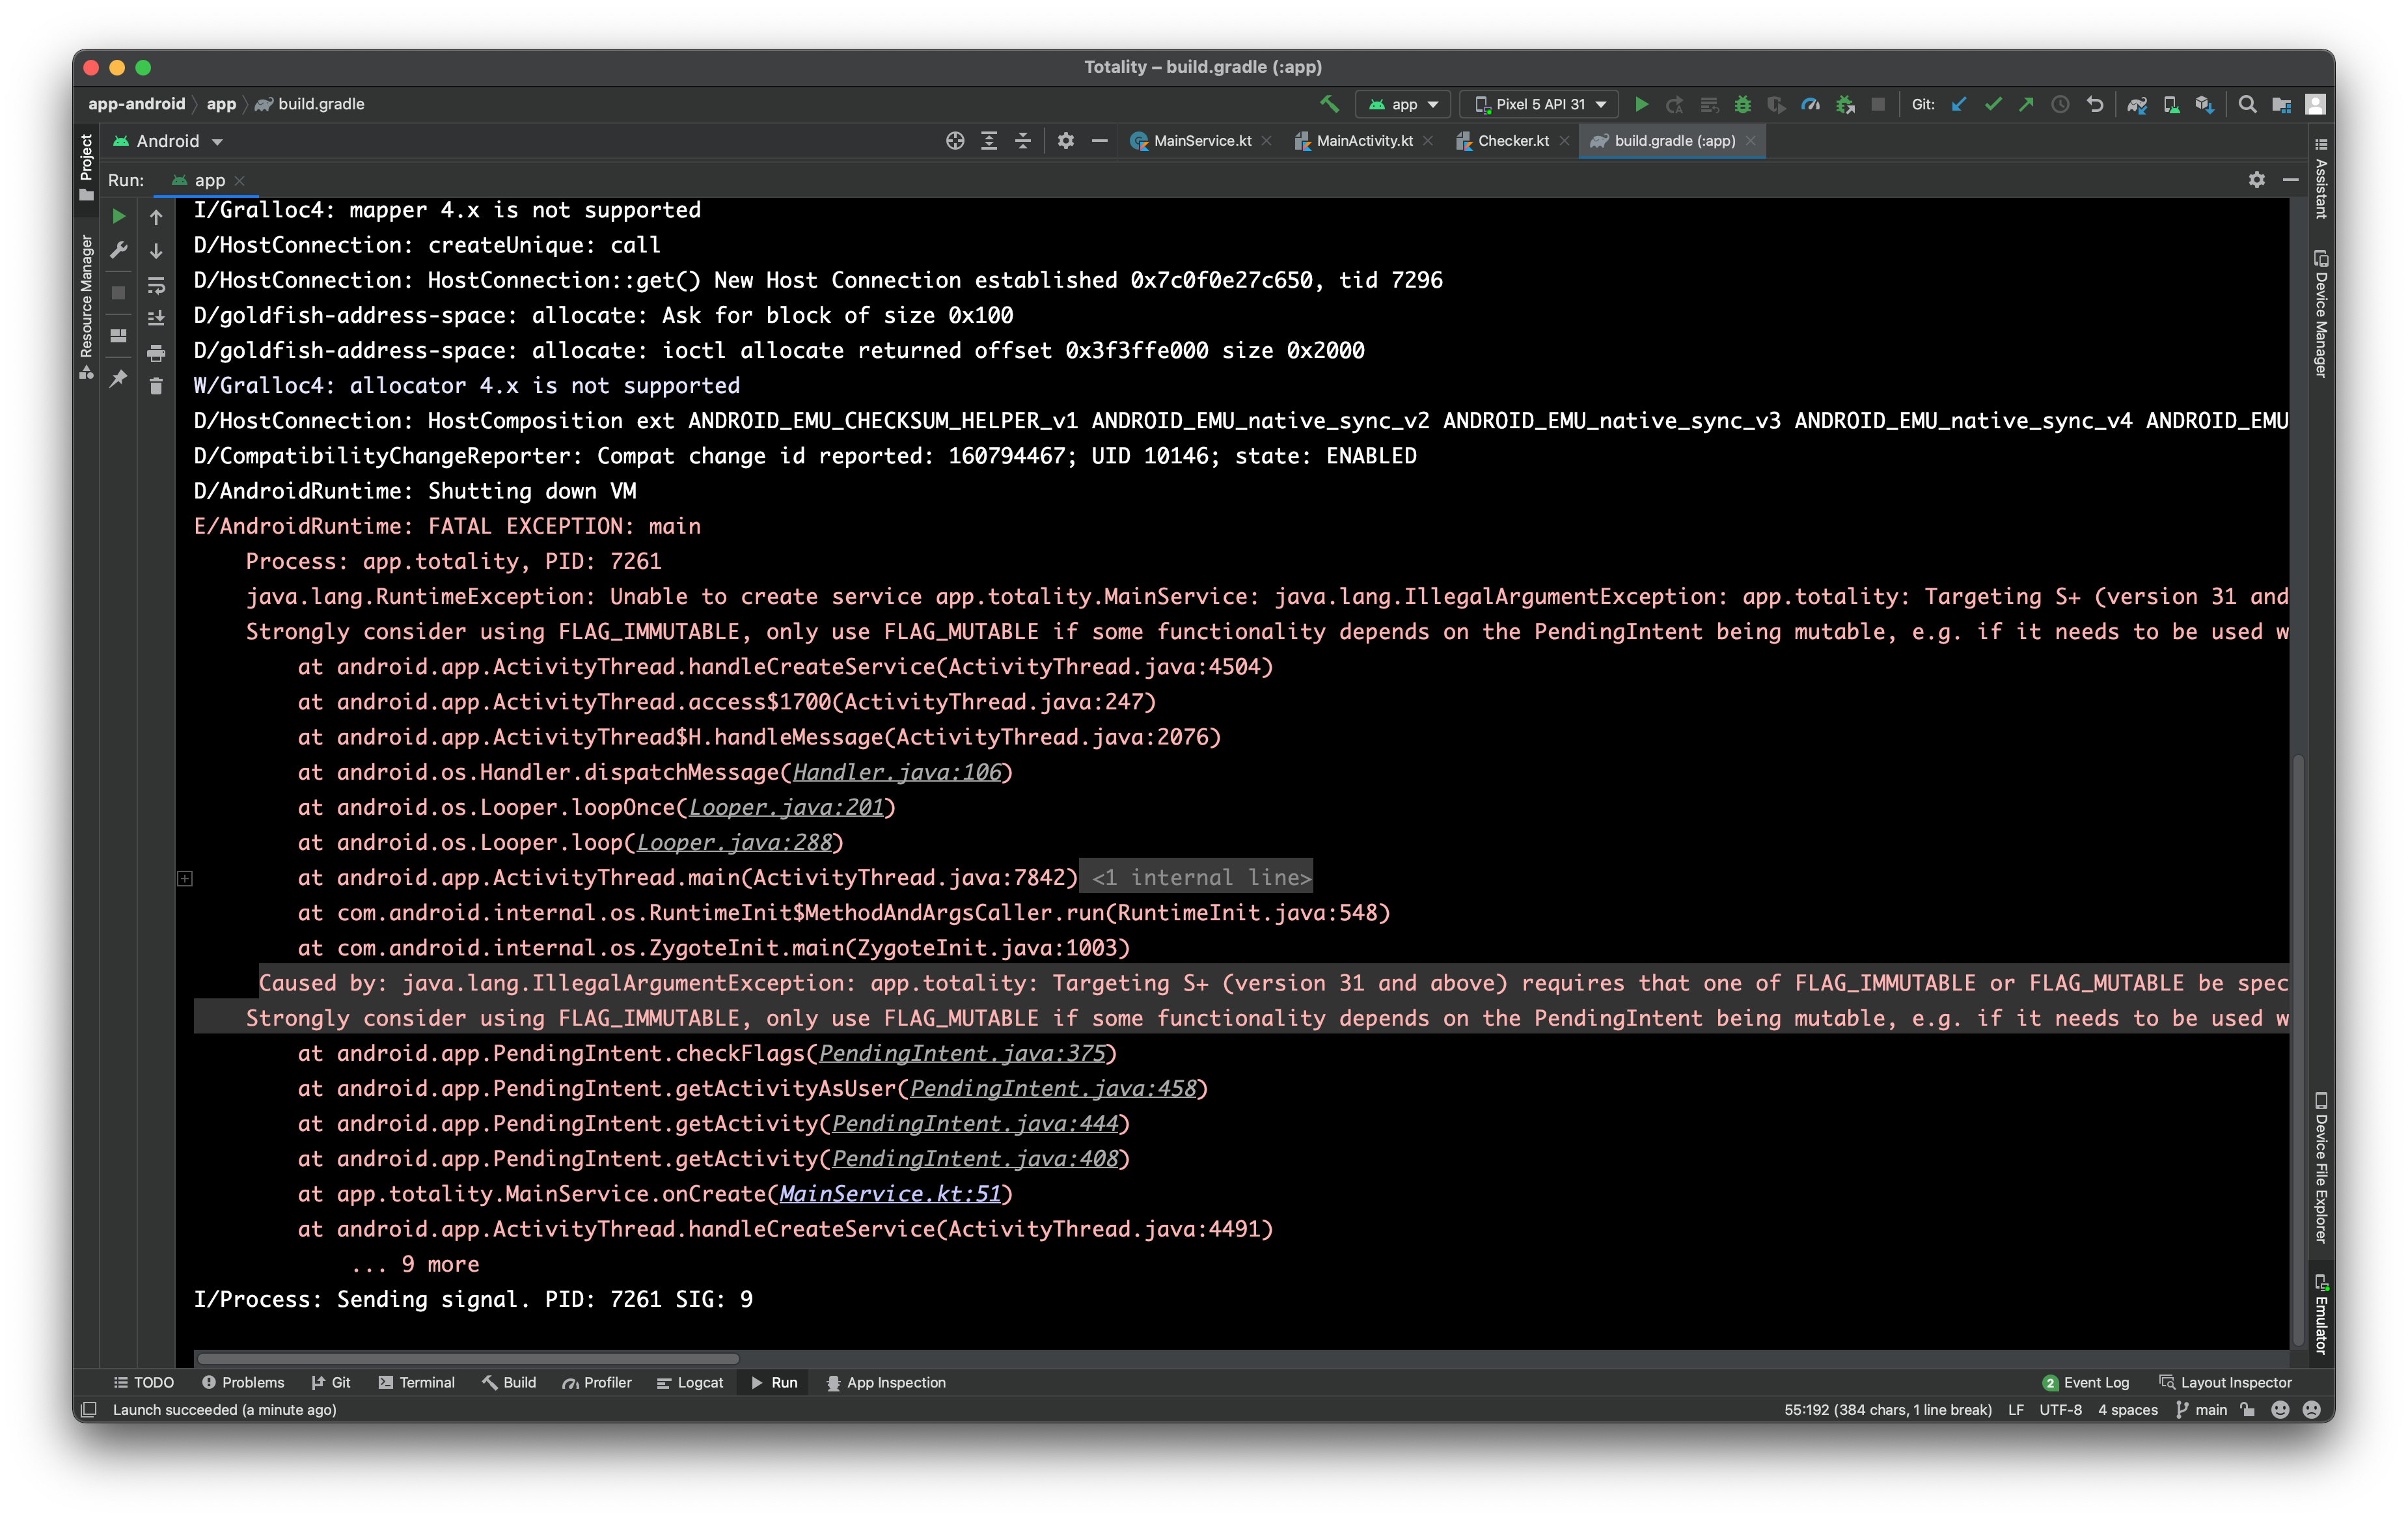Screen dimensions: 2408x1519
Task: Click Git Update Project blue arrow
Action: (1959, 104)
